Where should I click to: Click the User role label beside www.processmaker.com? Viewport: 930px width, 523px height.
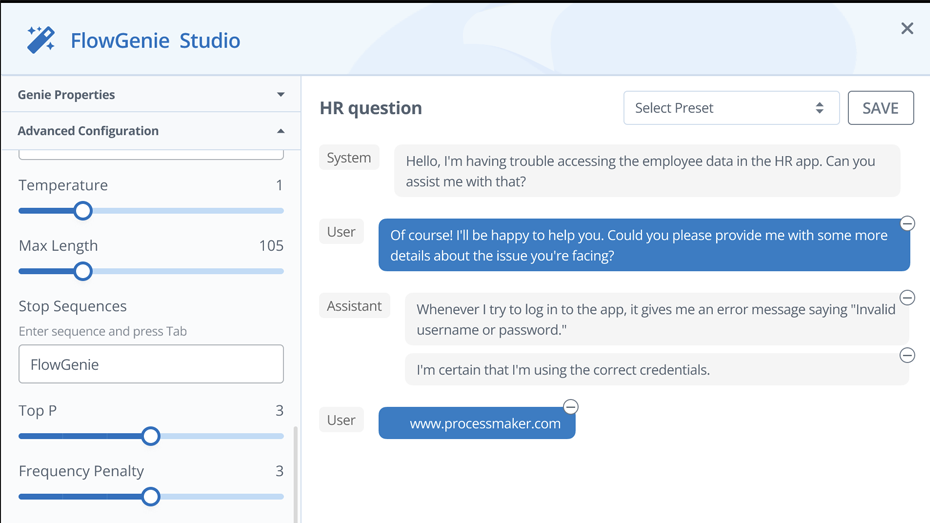(341, 420)
